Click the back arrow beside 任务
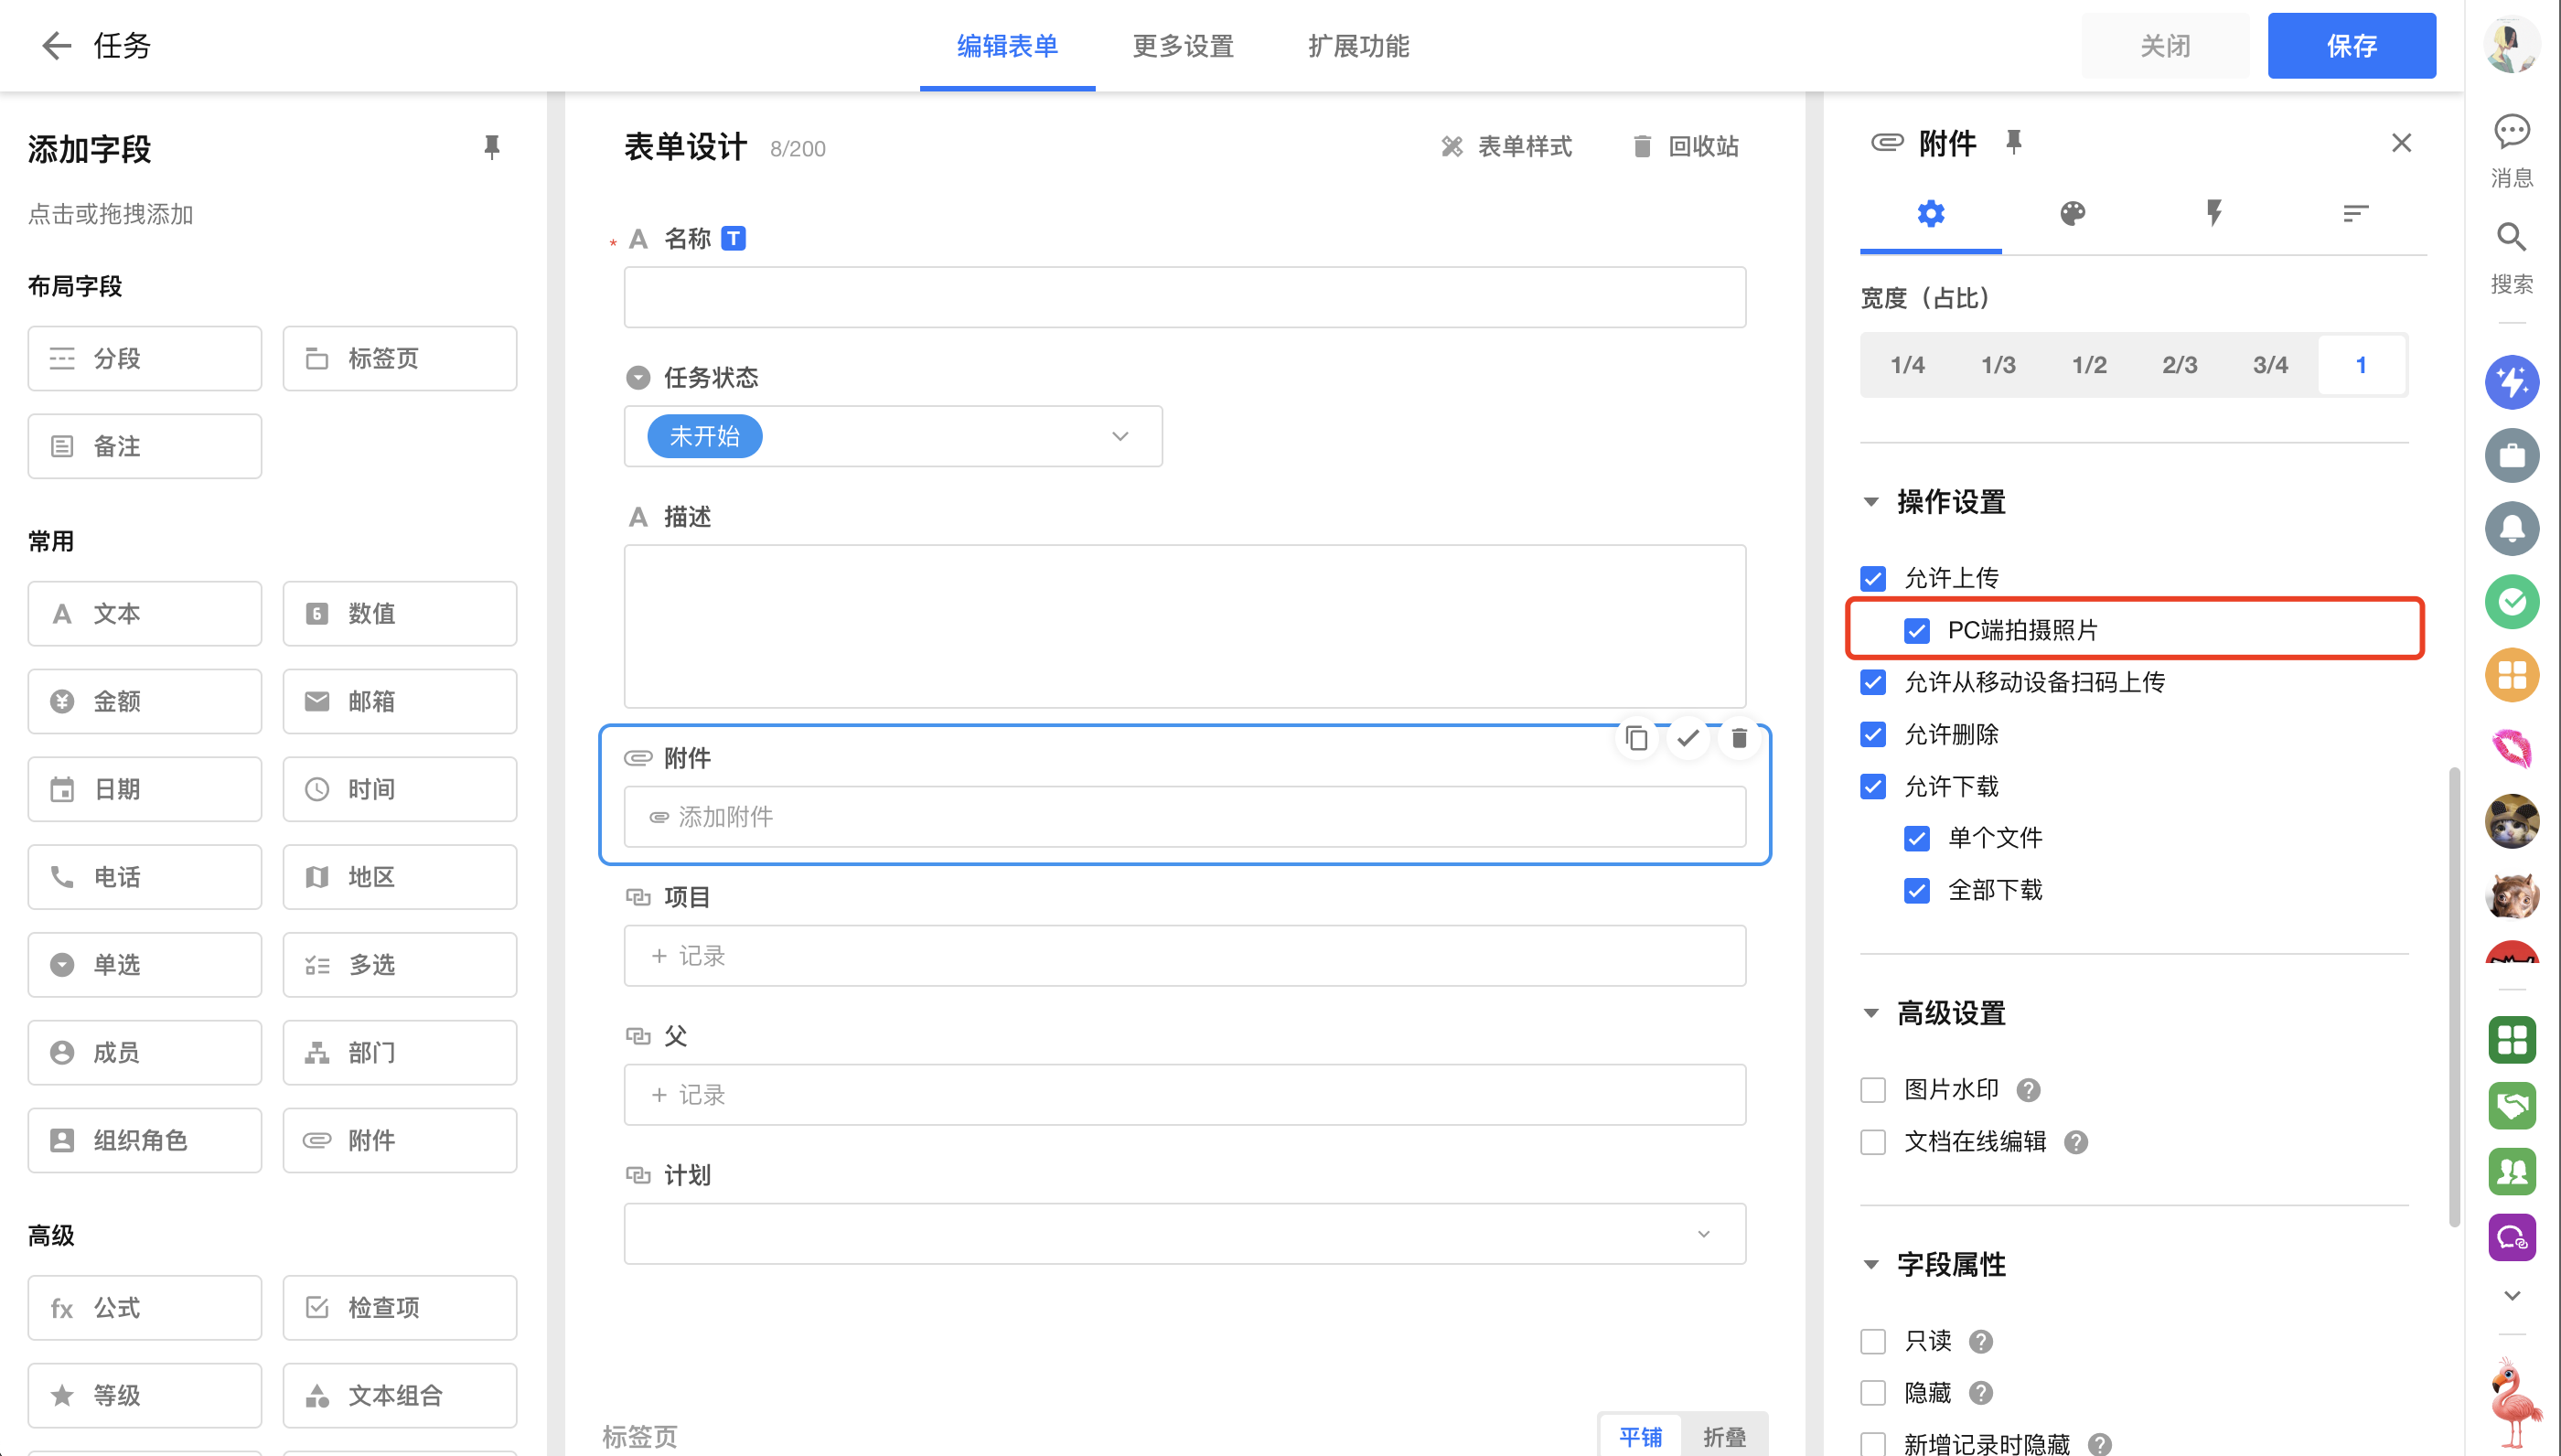 56,46
